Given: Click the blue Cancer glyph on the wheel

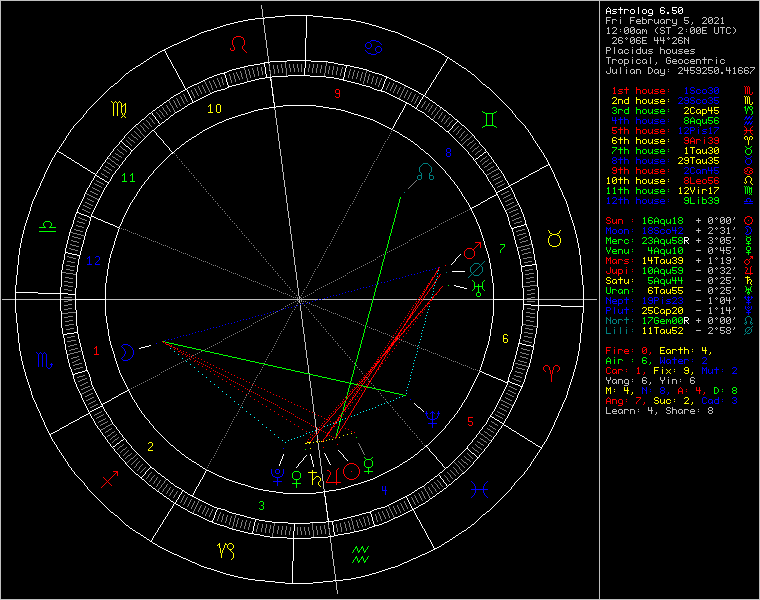Looking at the screenshot, I should point(374,47).
